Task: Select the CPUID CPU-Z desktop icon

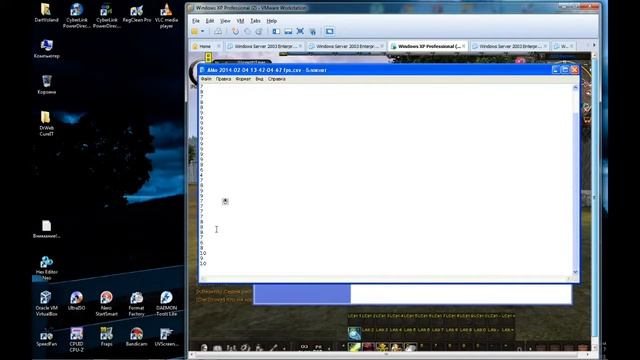Action: pyautogui.click(x=76, y=340)
